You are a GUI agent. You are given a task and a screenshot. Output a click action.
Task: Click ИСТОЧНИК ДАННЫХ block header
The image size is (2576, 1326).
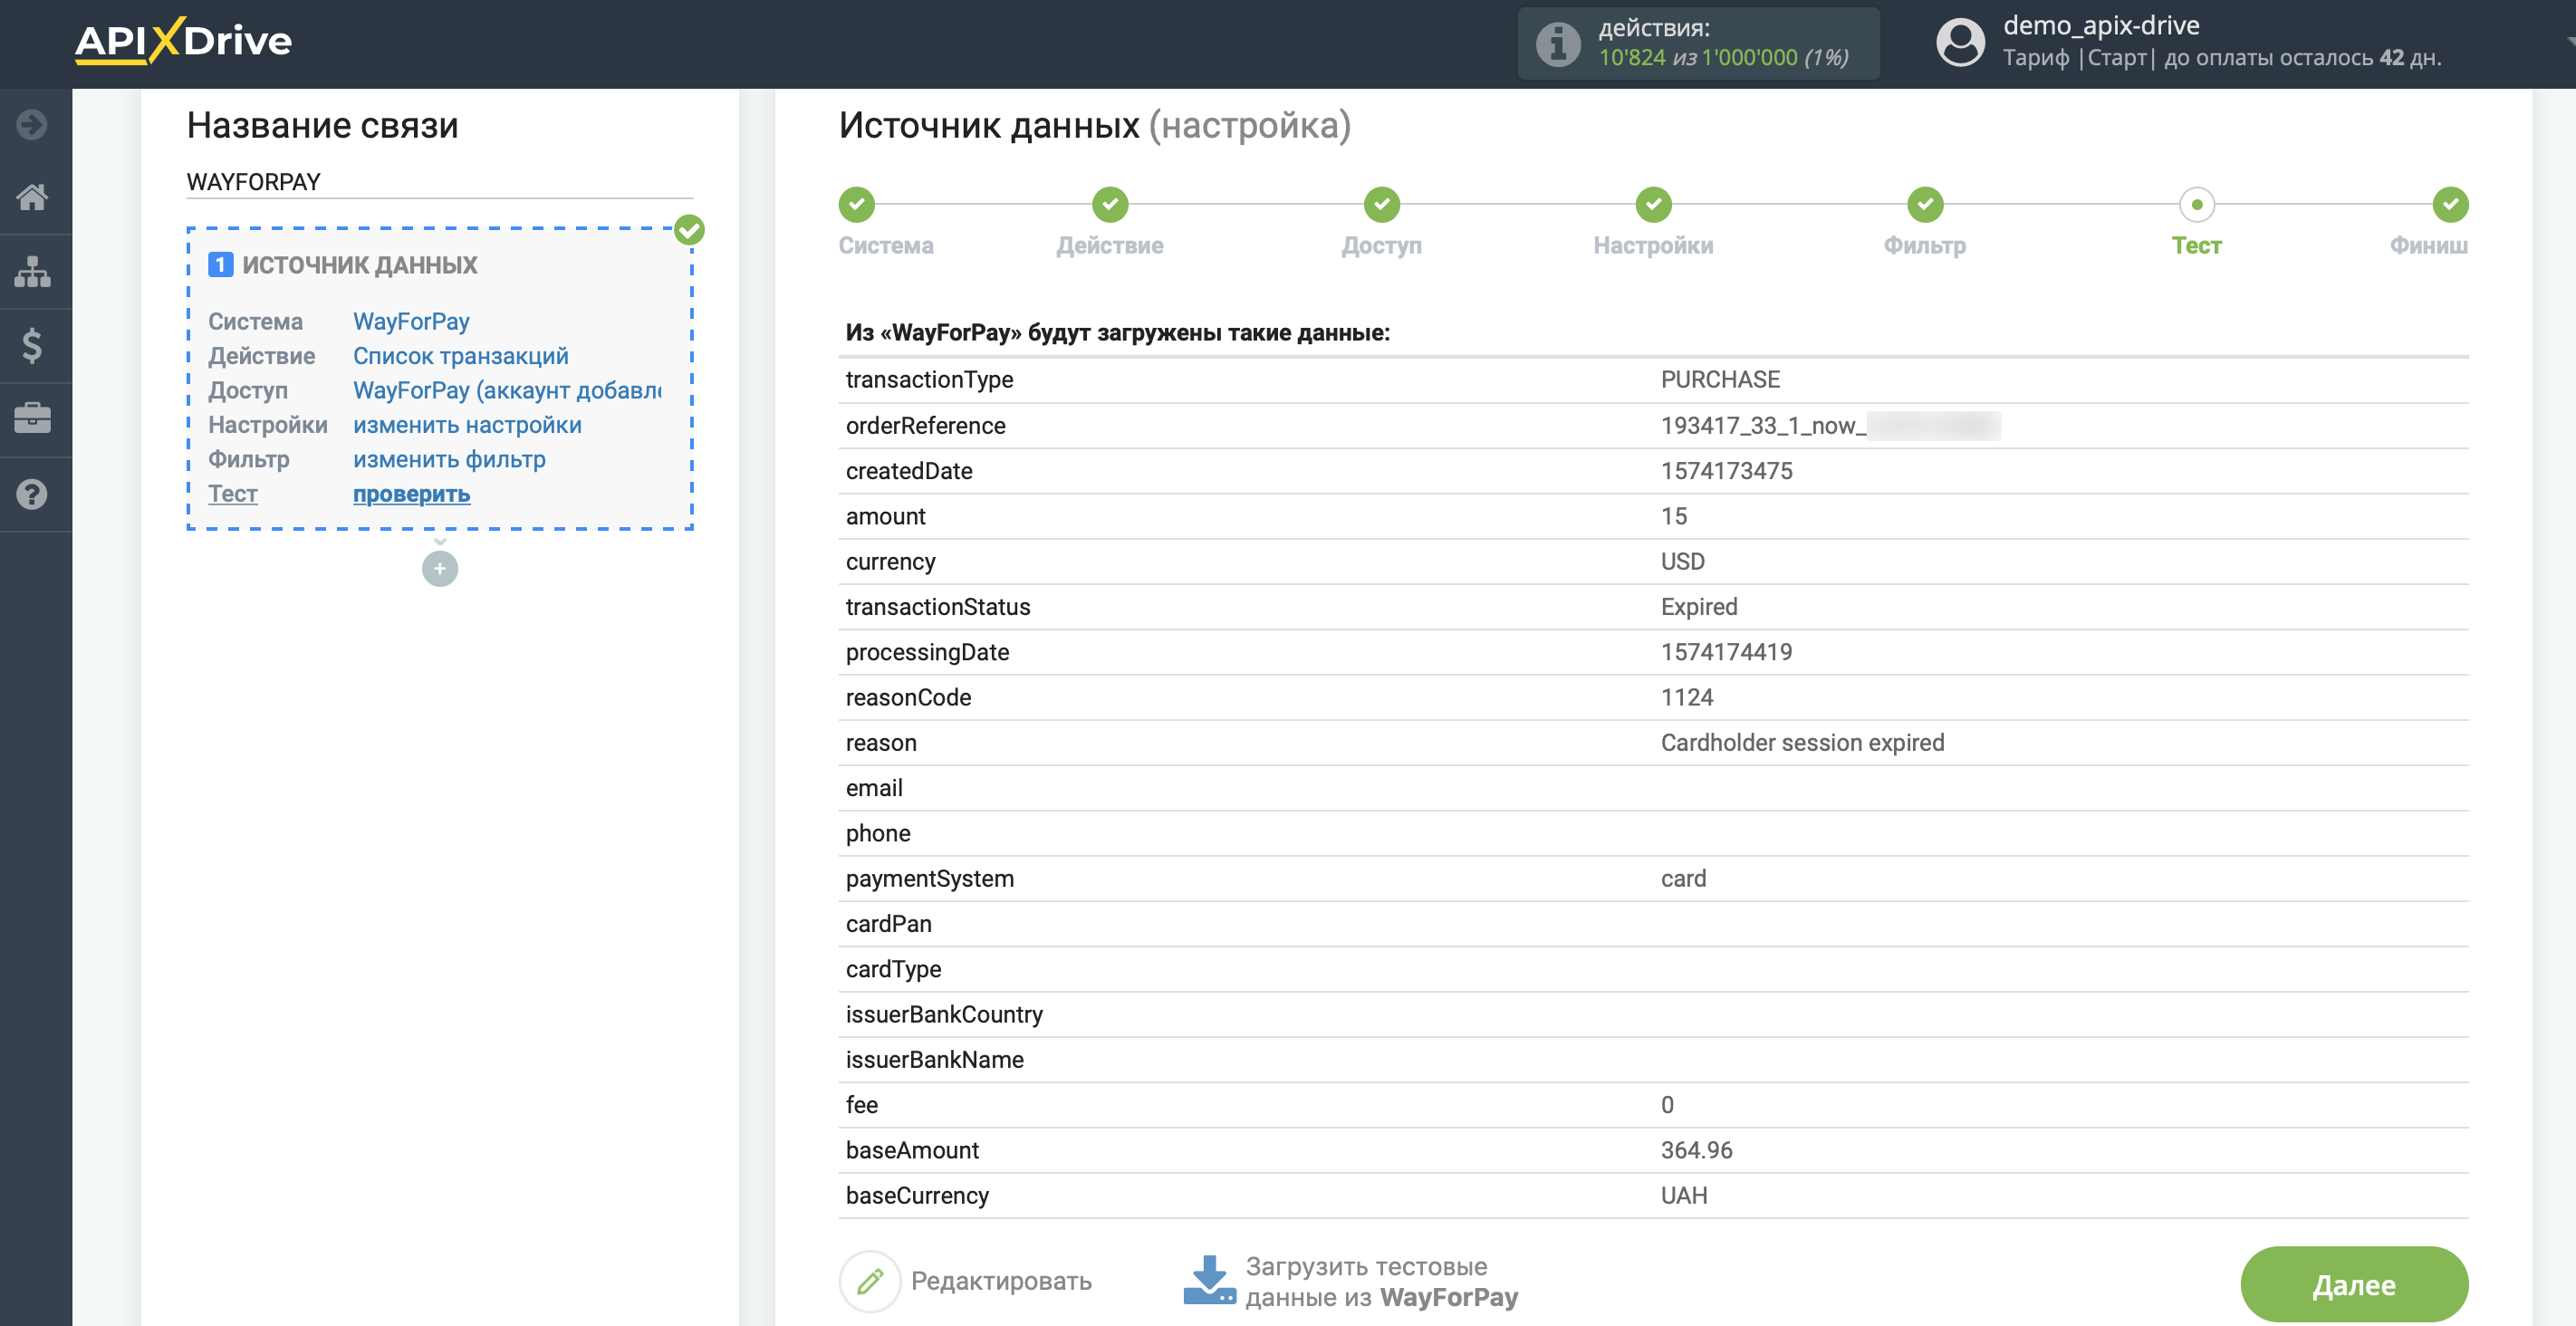tap(359, 265)
